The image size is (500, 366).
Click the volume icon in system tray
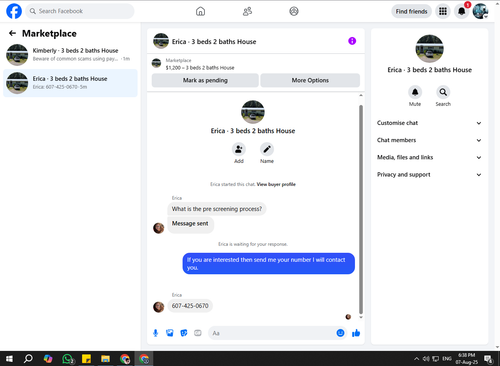tap(426, 359)
